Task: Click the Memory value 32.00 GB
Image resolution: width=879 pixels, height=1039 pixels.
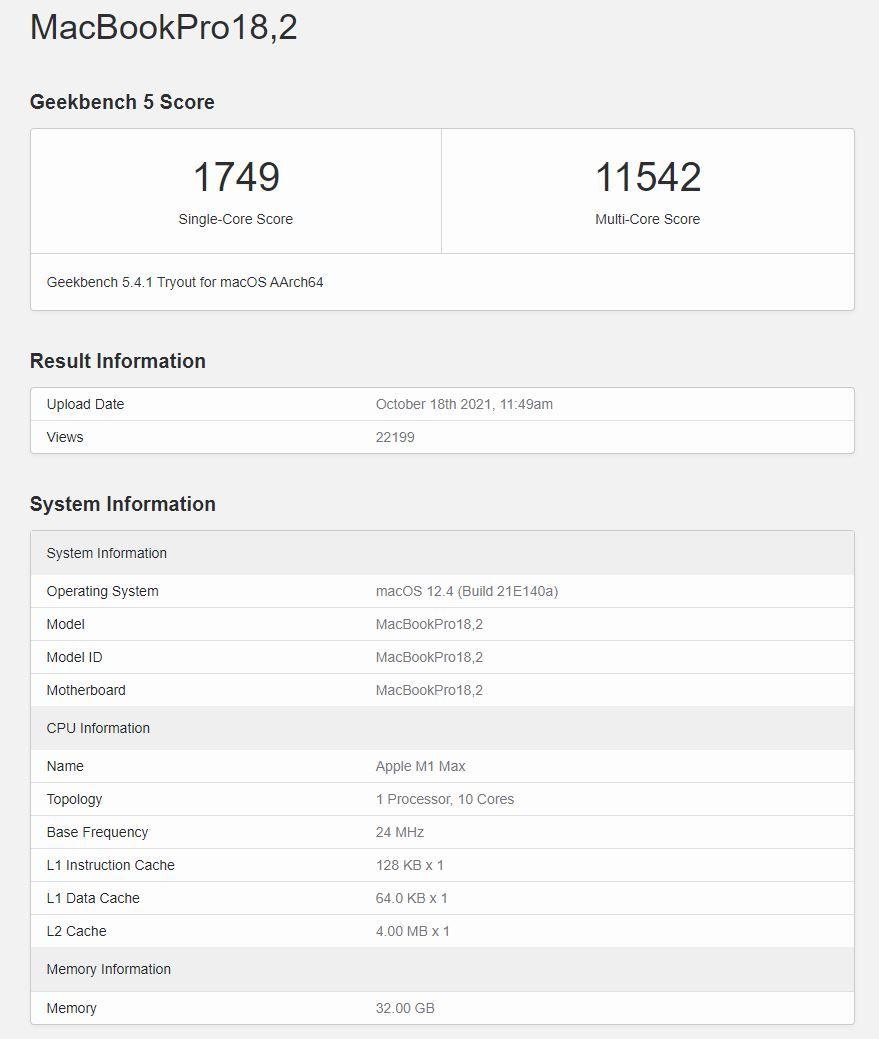Action: click(x=404, y=1008)
